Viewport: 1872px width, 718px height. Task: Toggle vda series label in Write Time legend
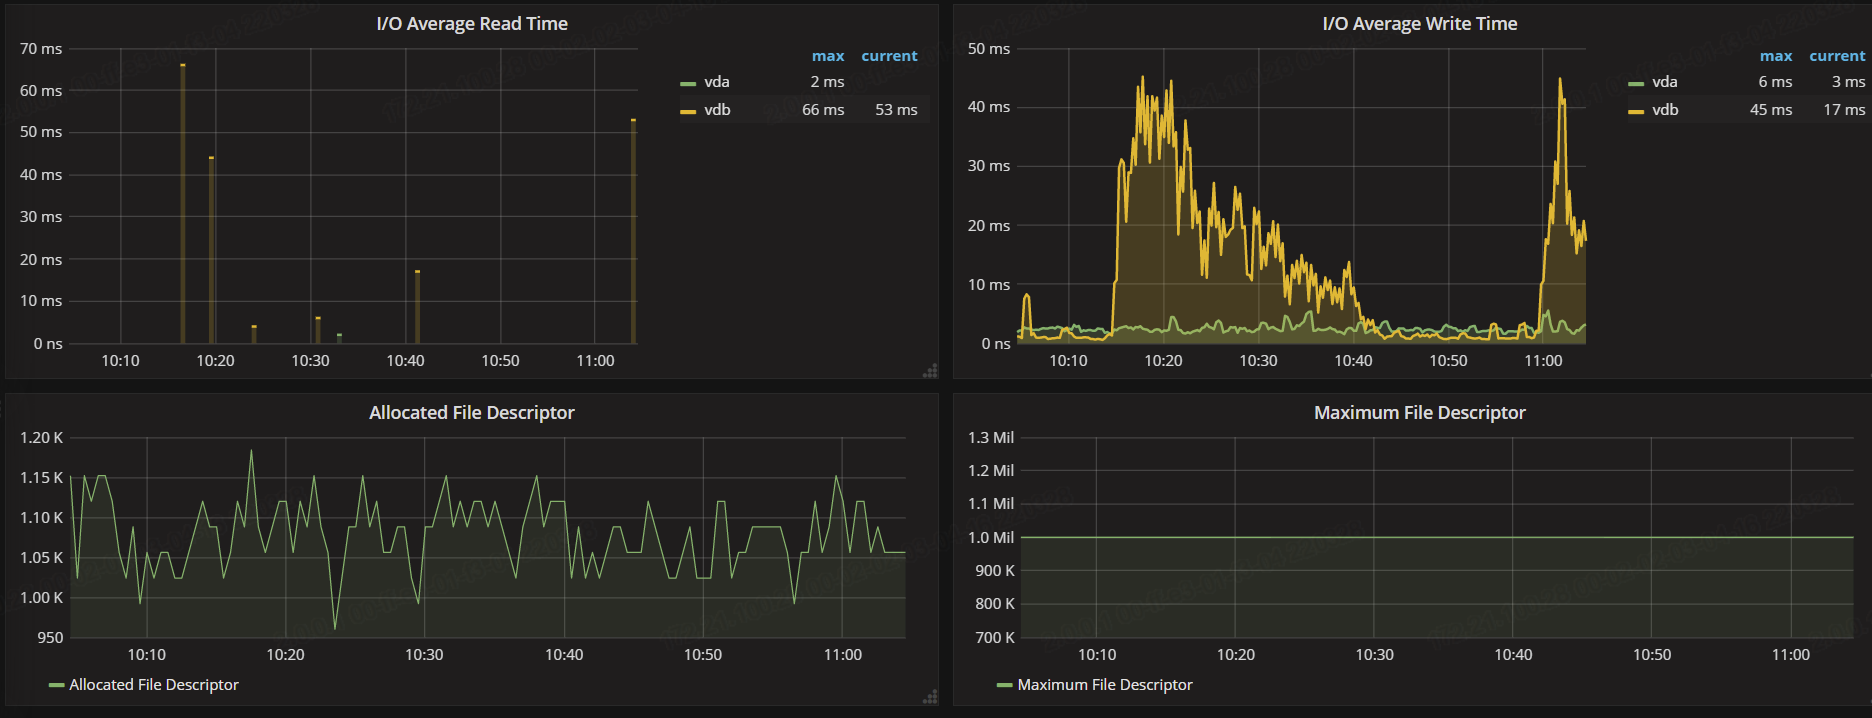pyautogui.click(x=1664, y=82)
